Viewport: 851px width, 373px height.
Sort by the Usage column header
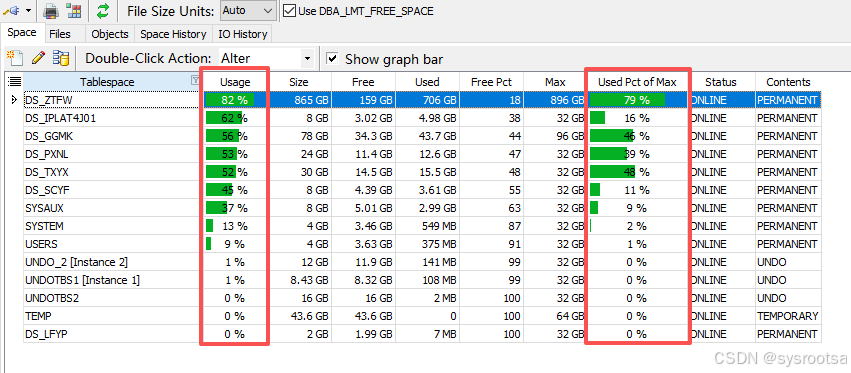(235, 82)
